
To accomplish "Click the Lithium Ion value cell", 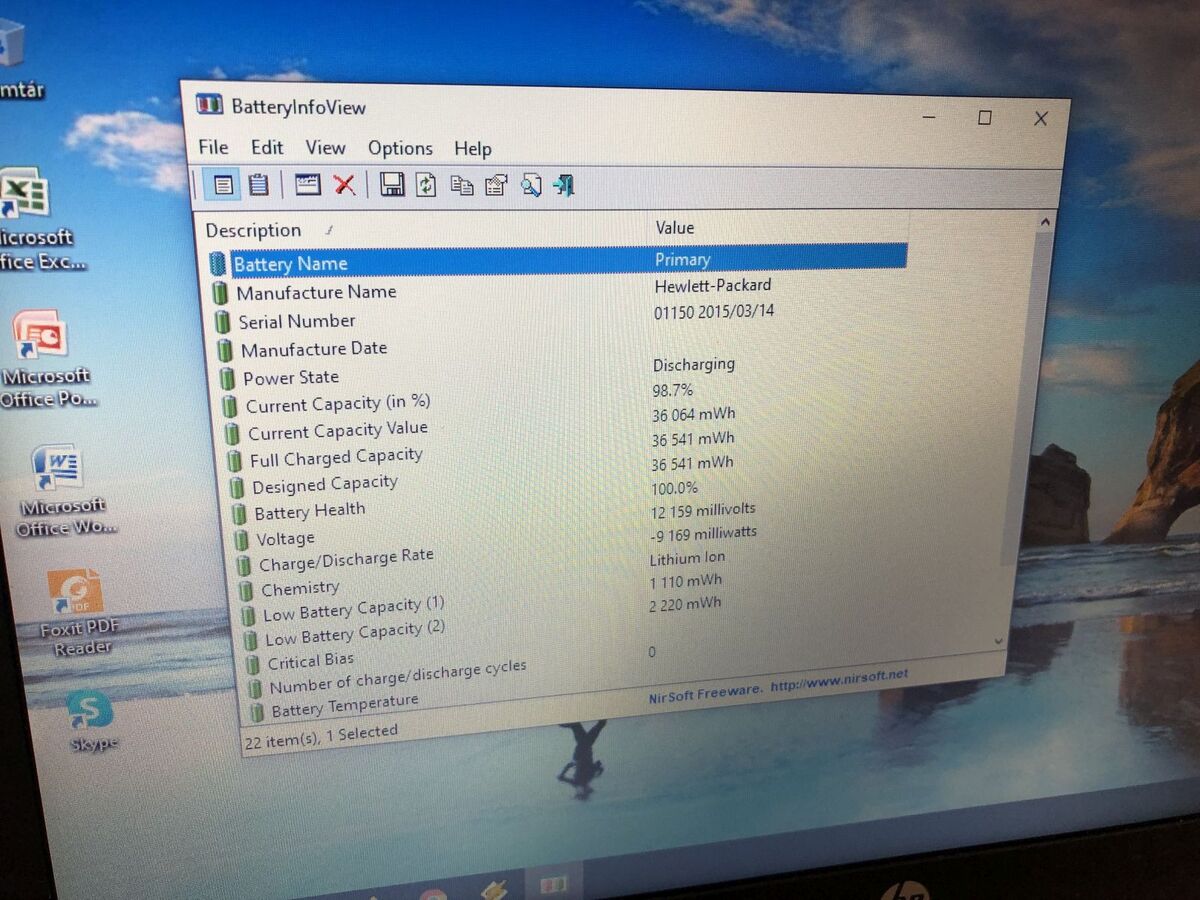I will (x=687, y=558).
